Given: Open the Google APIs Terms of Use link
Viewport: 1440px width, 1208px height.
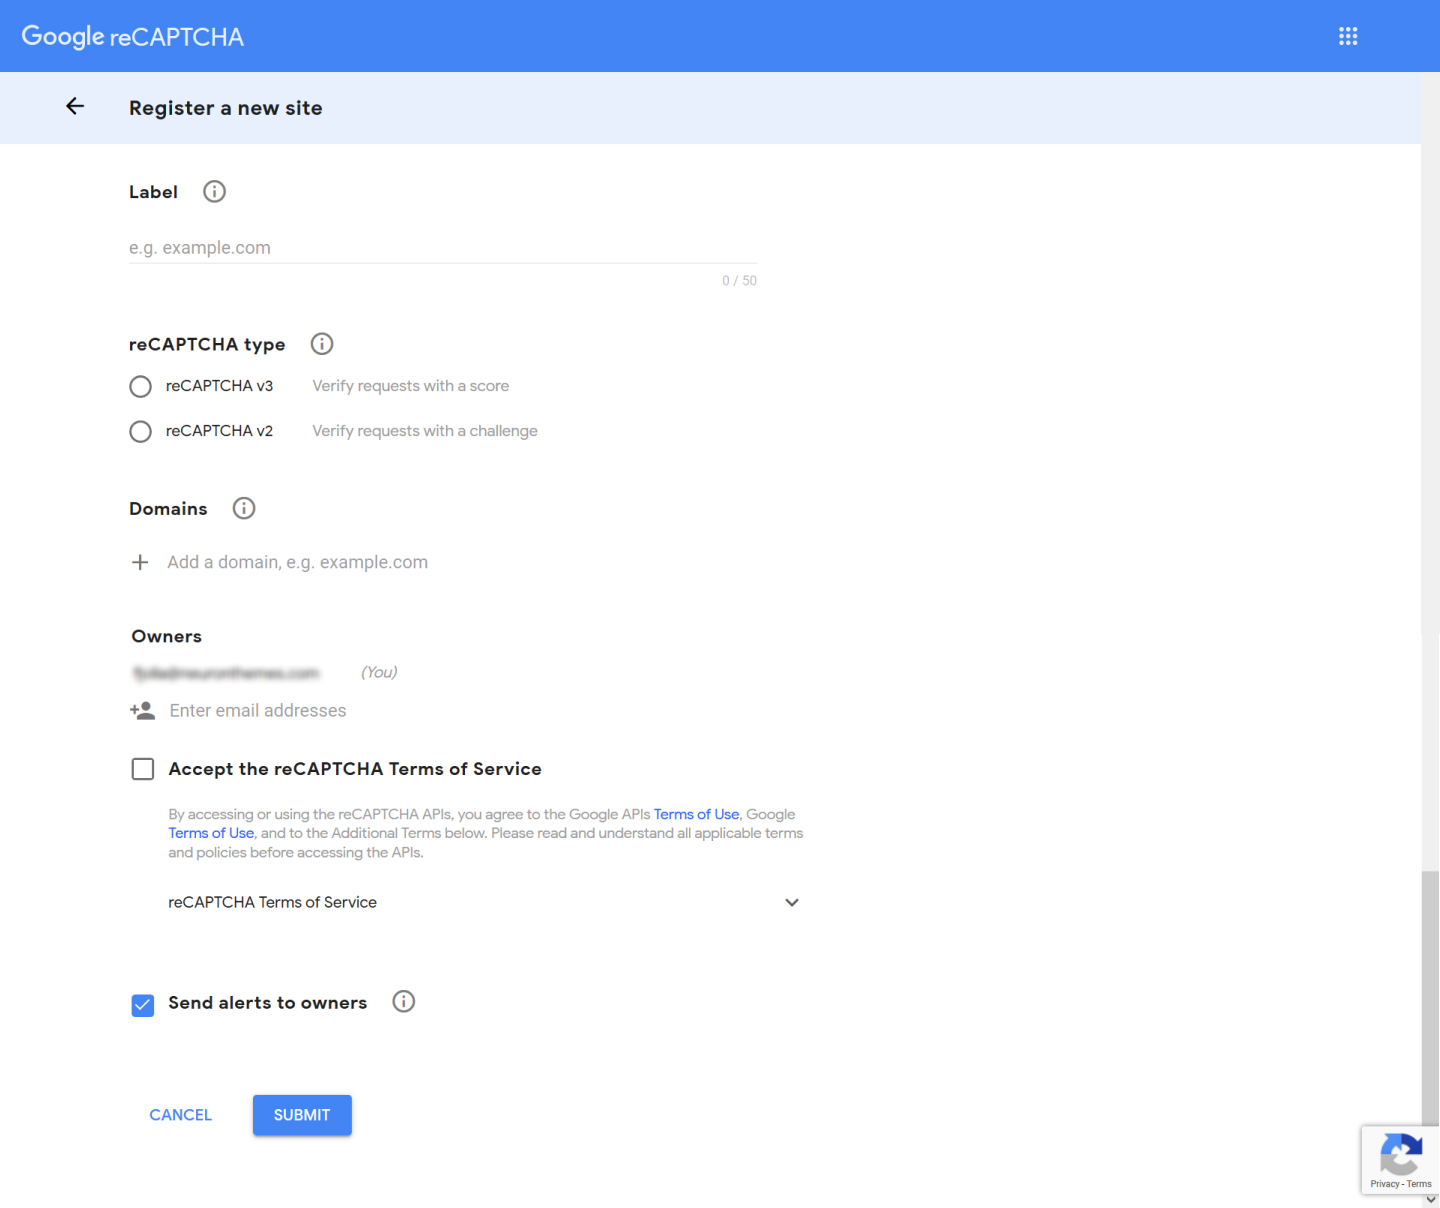Looking at the screenshot, I should (696, 814).
